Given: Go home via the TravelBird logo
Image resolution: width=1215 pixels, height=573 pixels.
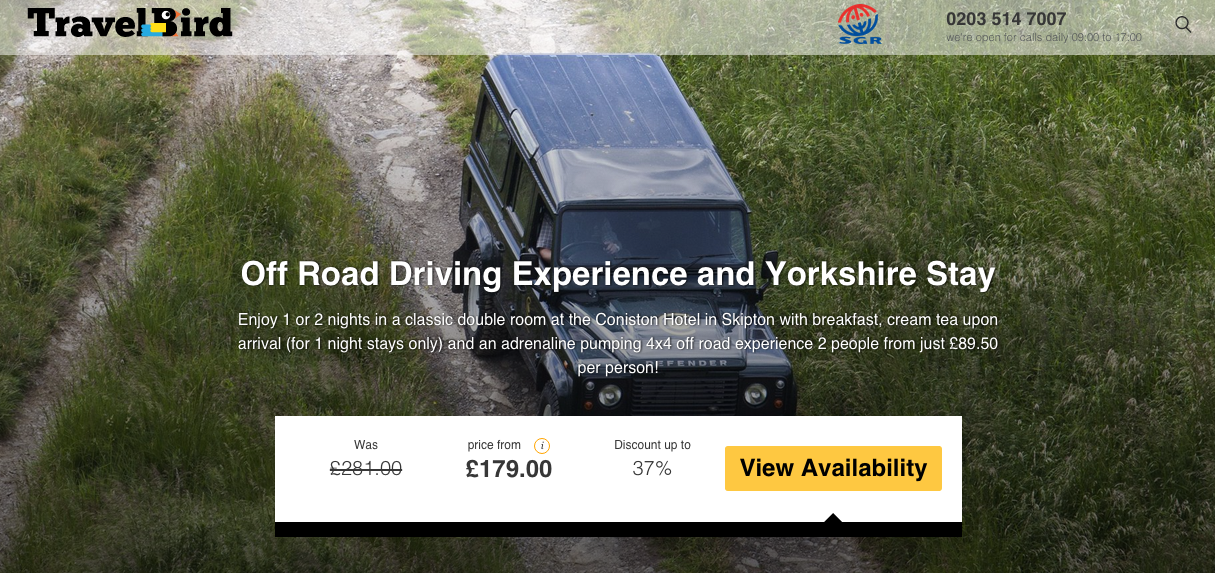Looking at the screenshot, I should (x=130, y=22).
